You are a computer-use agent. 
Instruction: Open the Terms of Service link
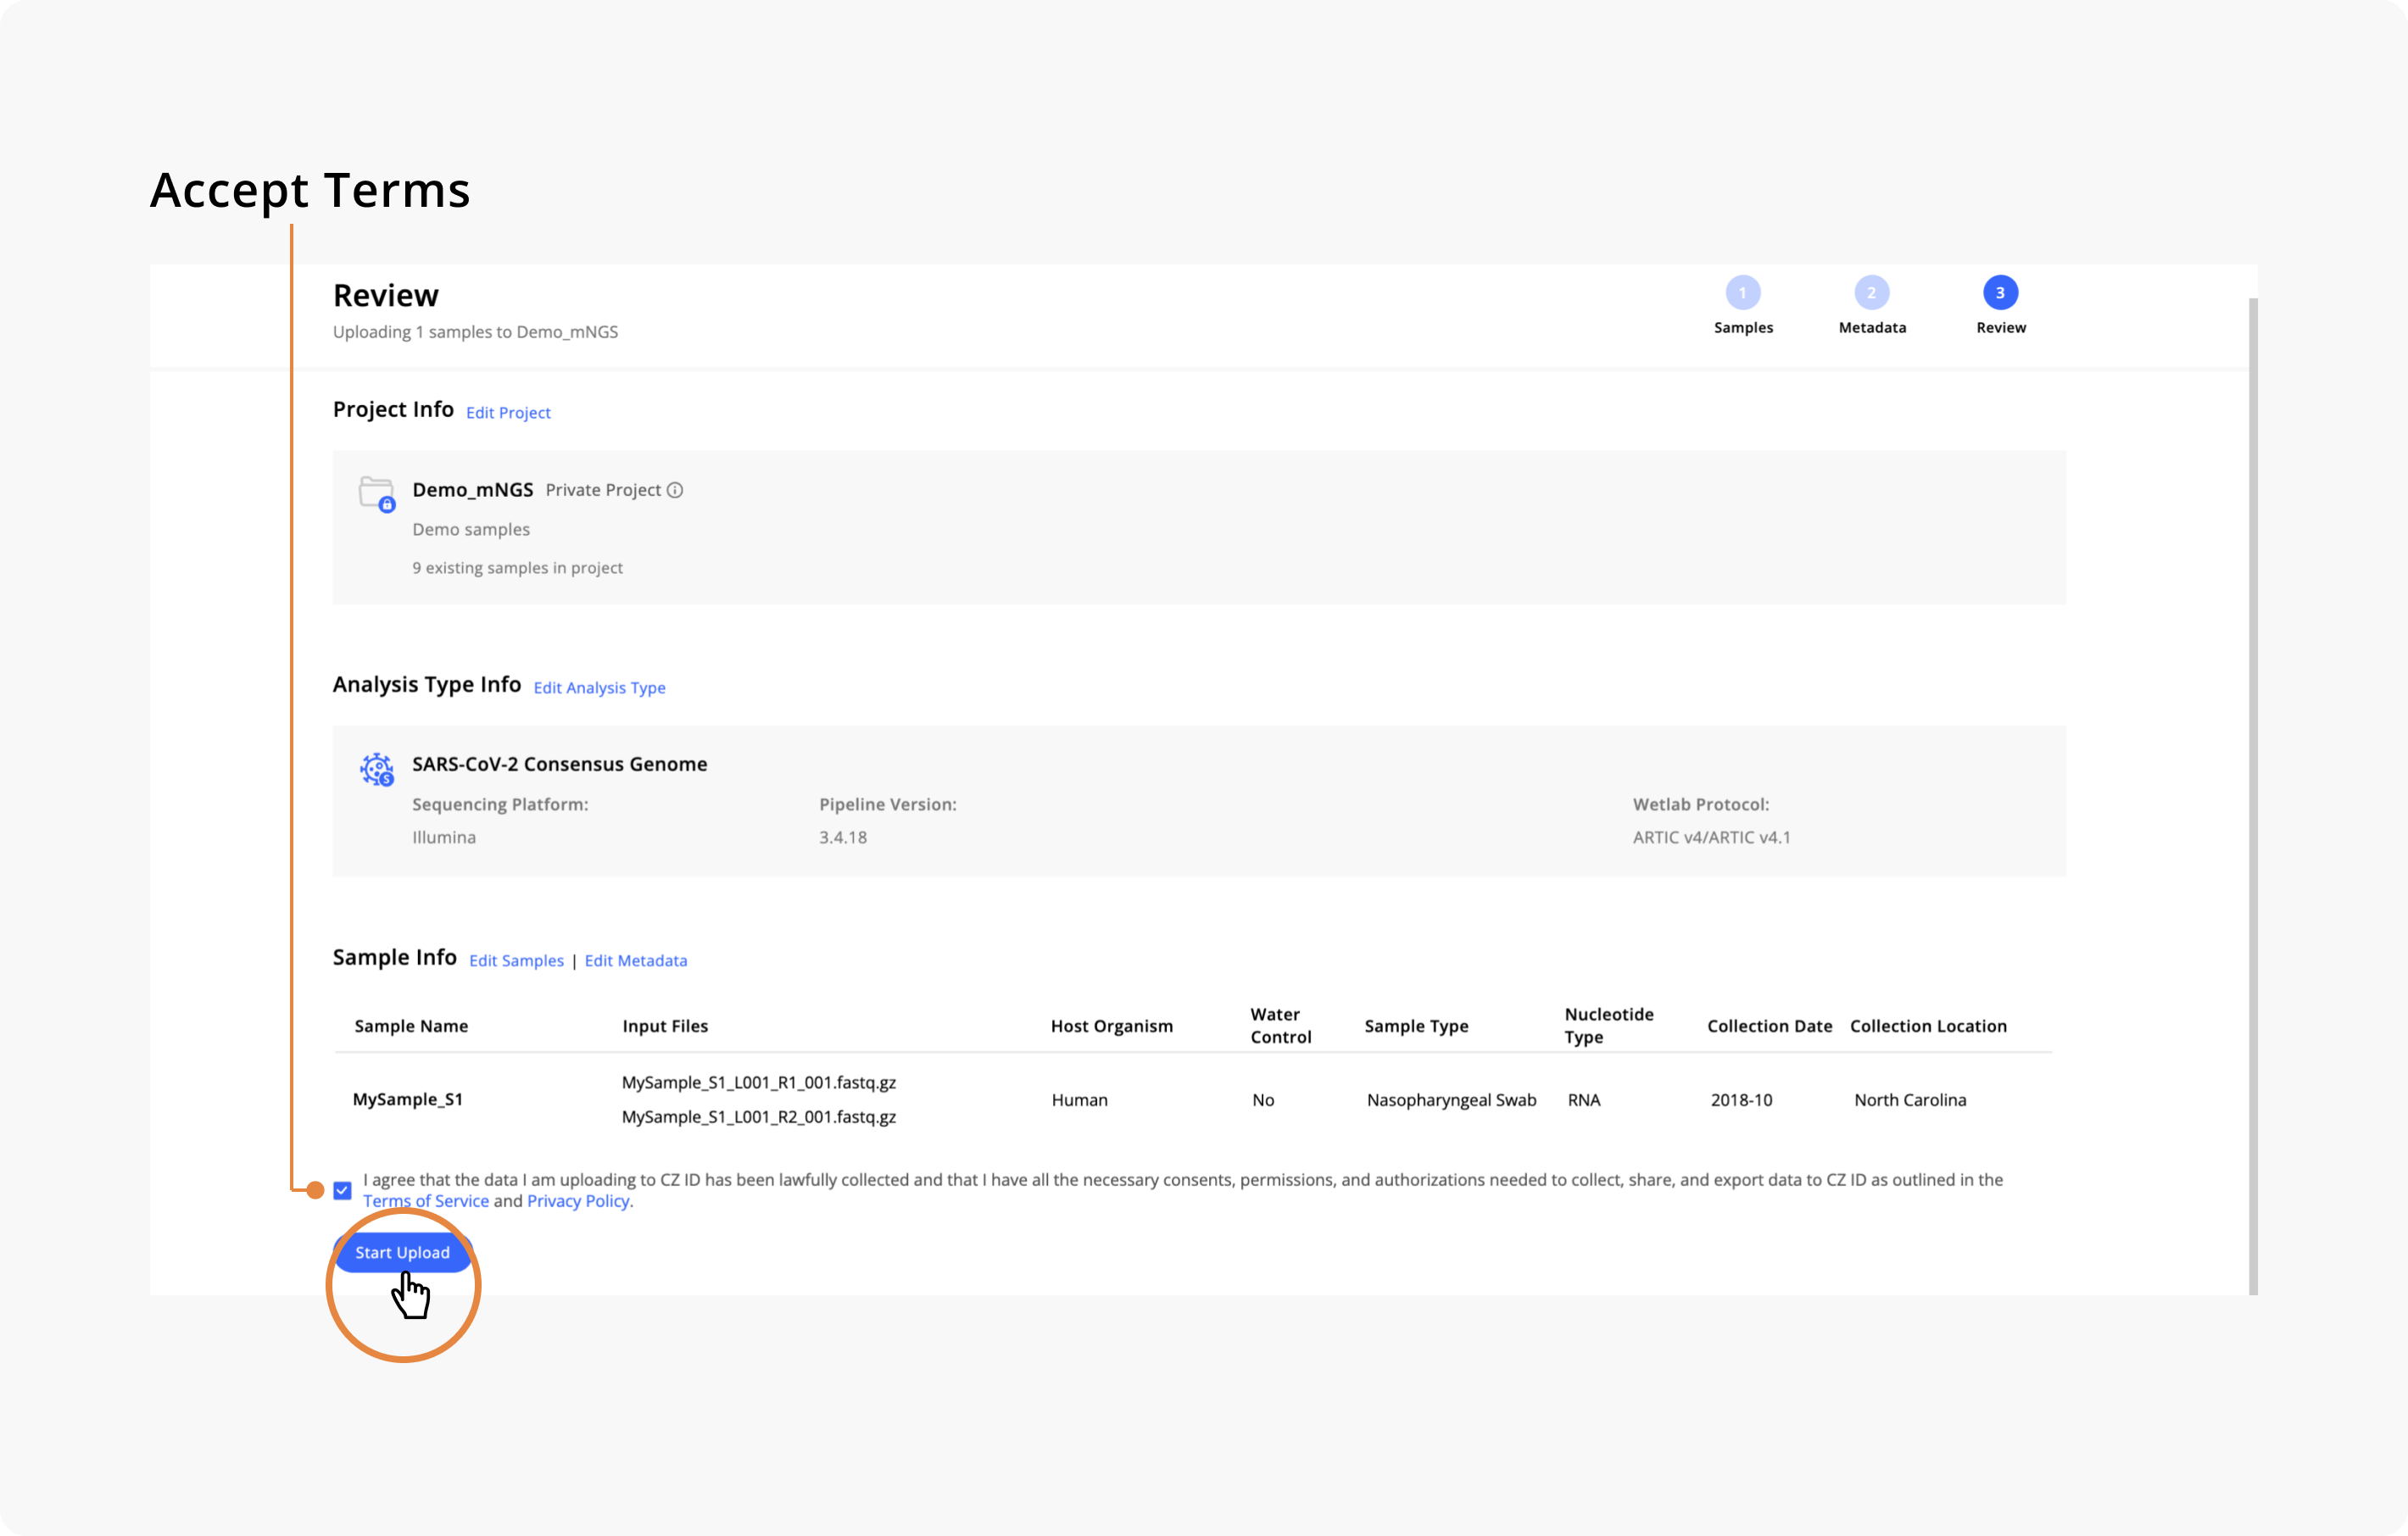pos(426,1201)
